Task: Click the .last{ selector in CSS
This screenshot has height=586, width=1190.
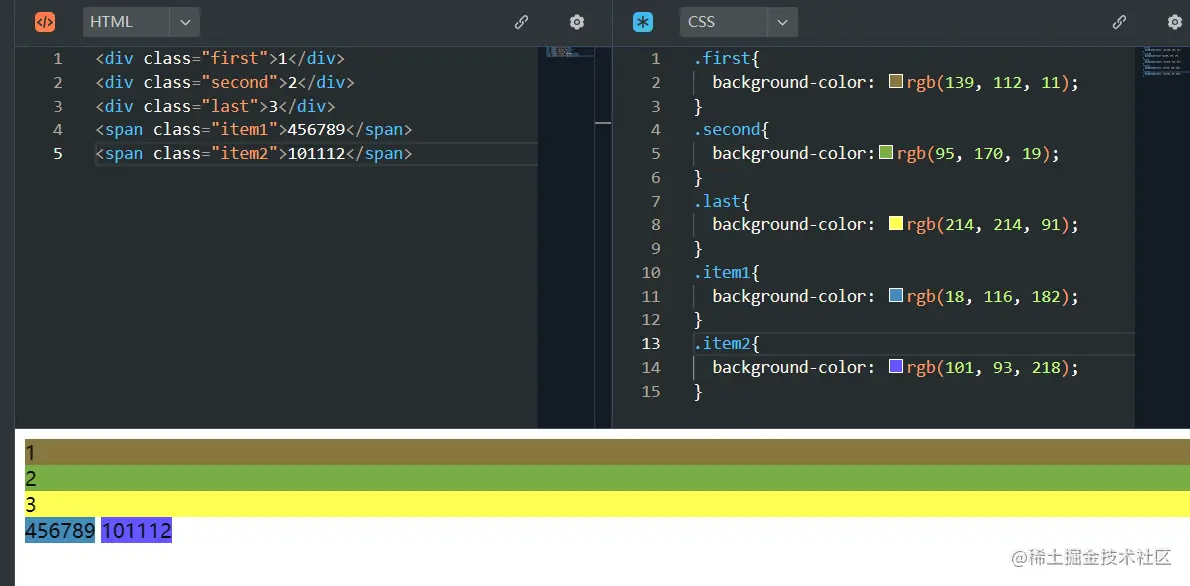Action: 721,201
